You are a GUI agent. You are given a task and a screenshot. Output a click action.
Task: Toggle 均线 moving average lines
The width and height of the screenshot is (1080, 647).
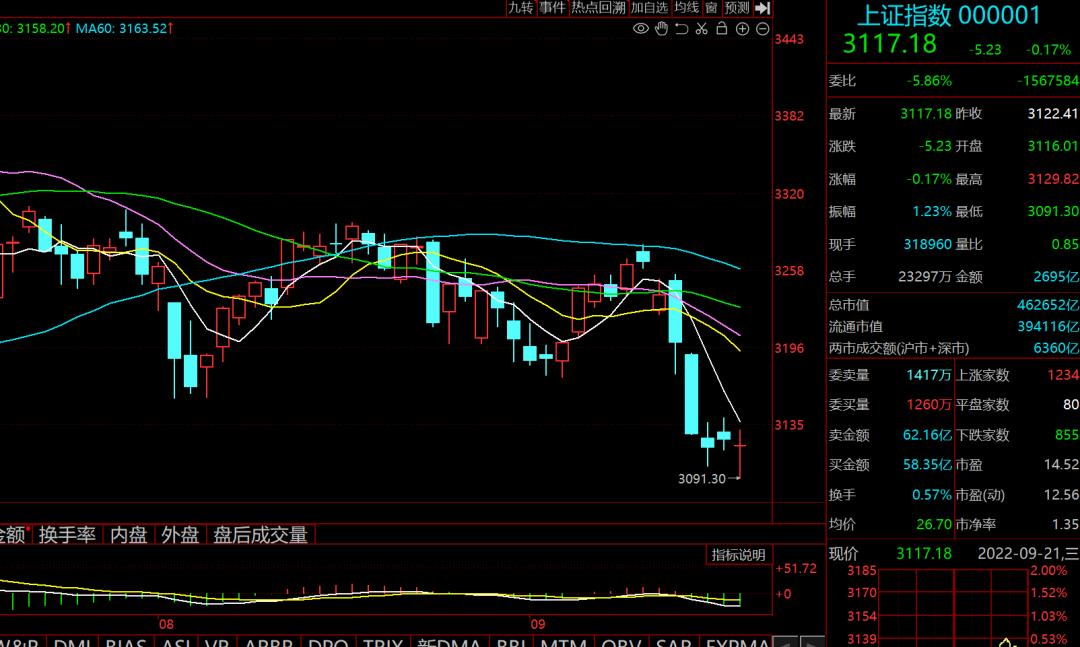point(686,8)
